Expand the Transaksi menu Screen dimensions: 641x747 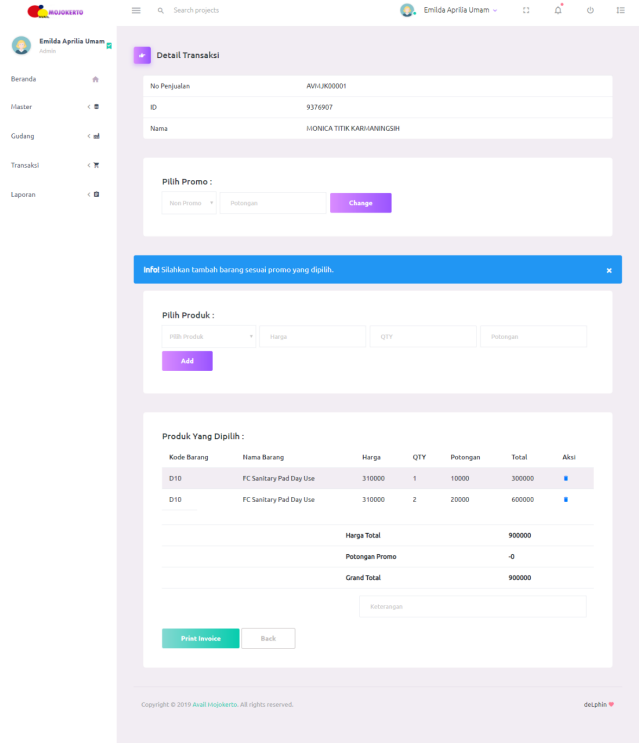[25, 165]
